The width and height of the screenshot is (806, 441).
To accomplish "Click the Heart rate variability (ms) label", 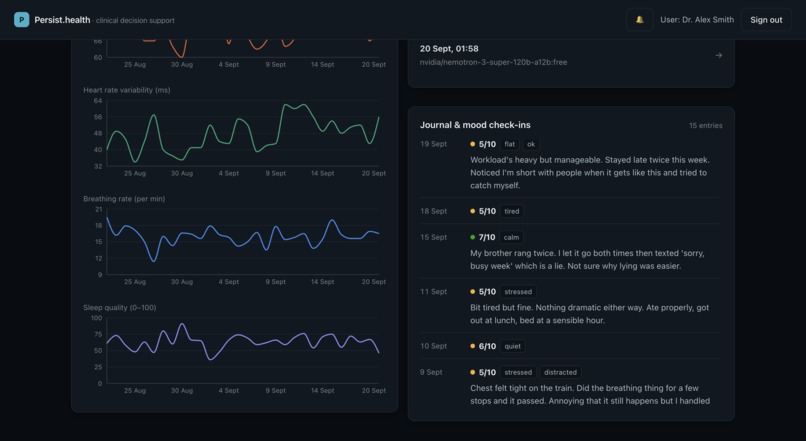I will point(126,90).
